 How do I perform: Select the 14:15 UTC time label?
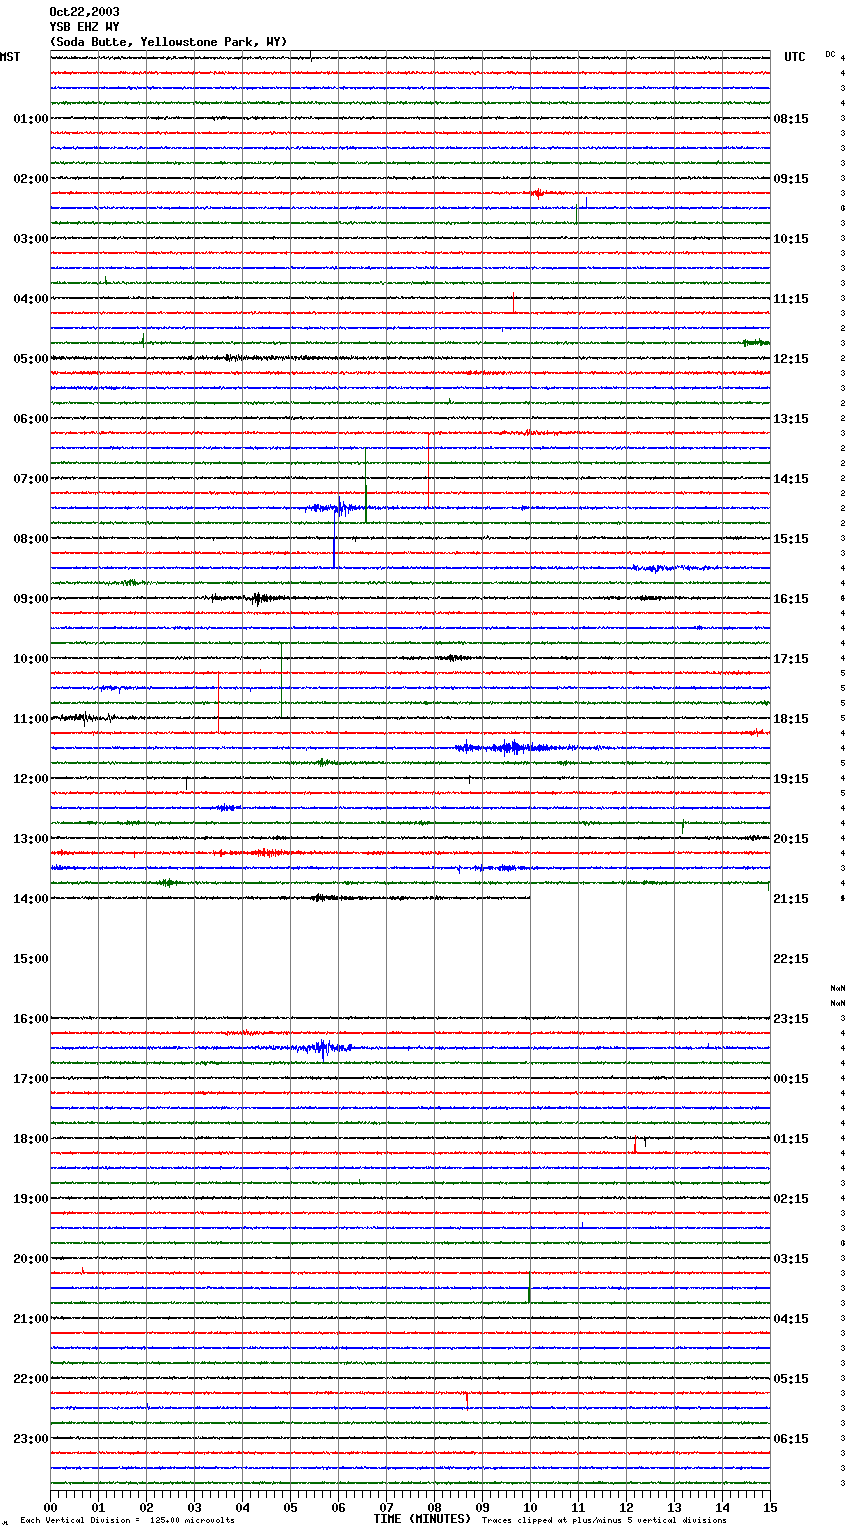[x=791, y=479]
